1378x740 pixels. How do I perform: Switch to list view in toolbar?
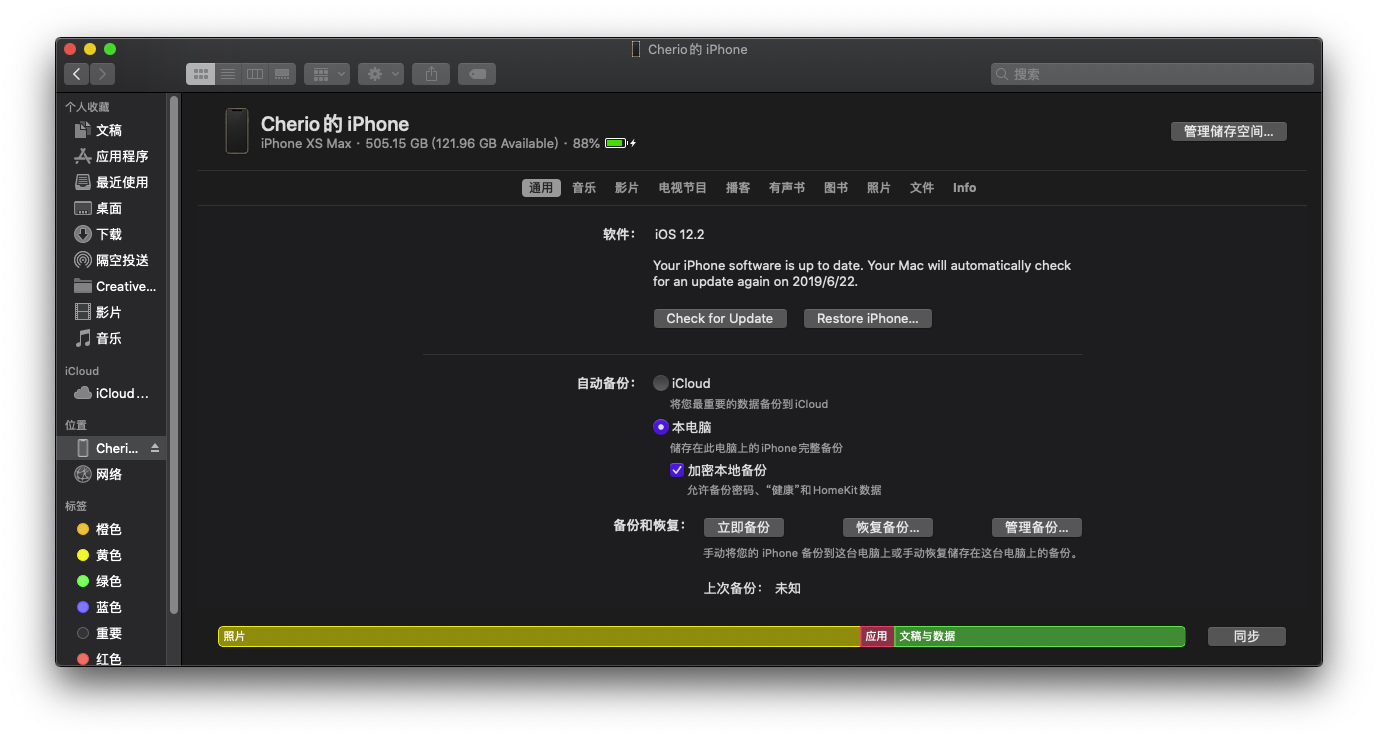[228, 74]
